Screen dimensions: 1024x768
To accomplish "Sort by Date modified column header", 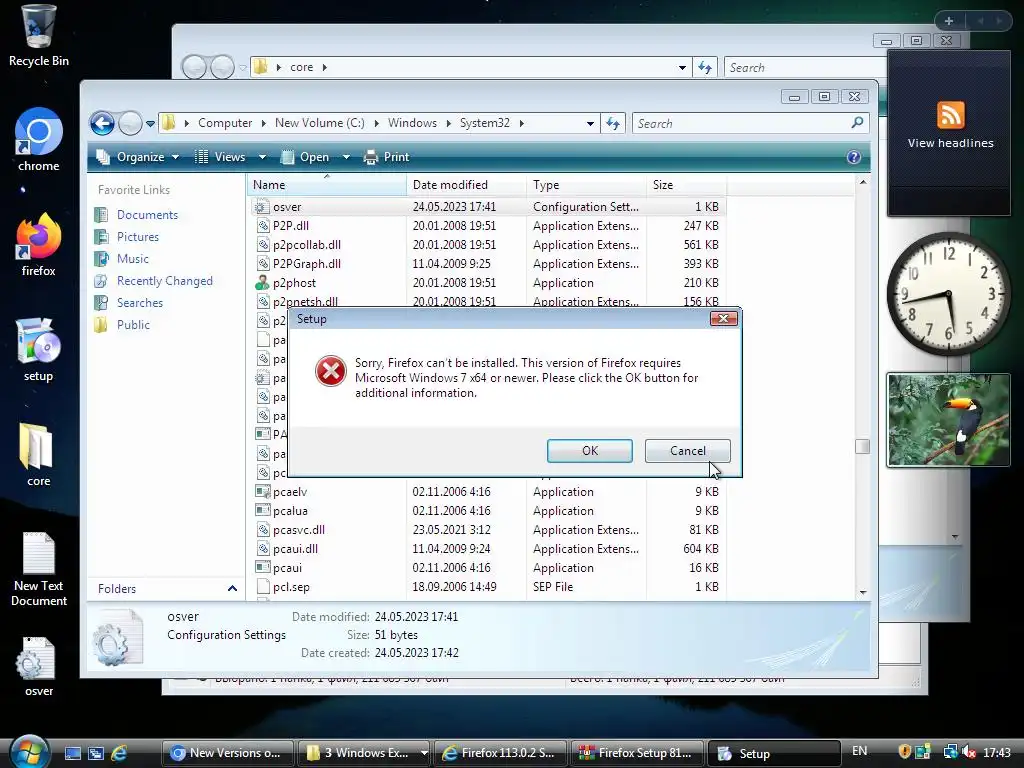I will [466, 185].
